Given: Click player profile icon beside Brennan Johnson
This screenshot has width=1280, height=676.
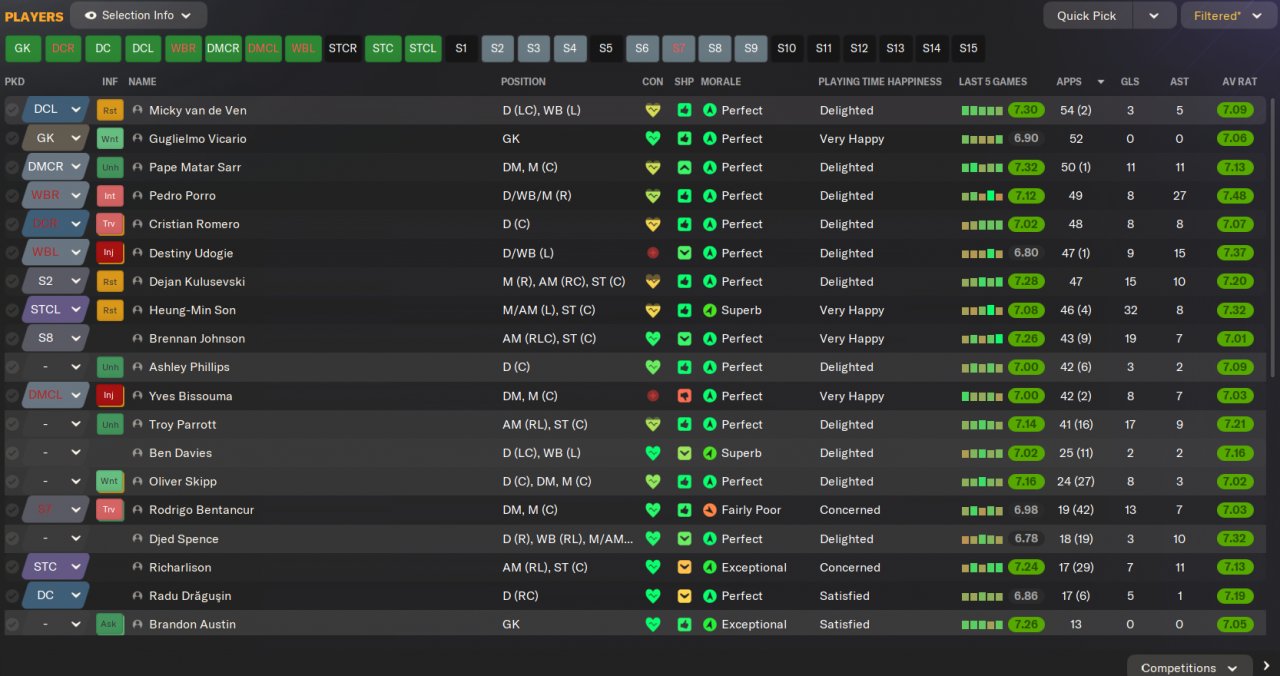Looking at the screenshot, I should point(138,339).
